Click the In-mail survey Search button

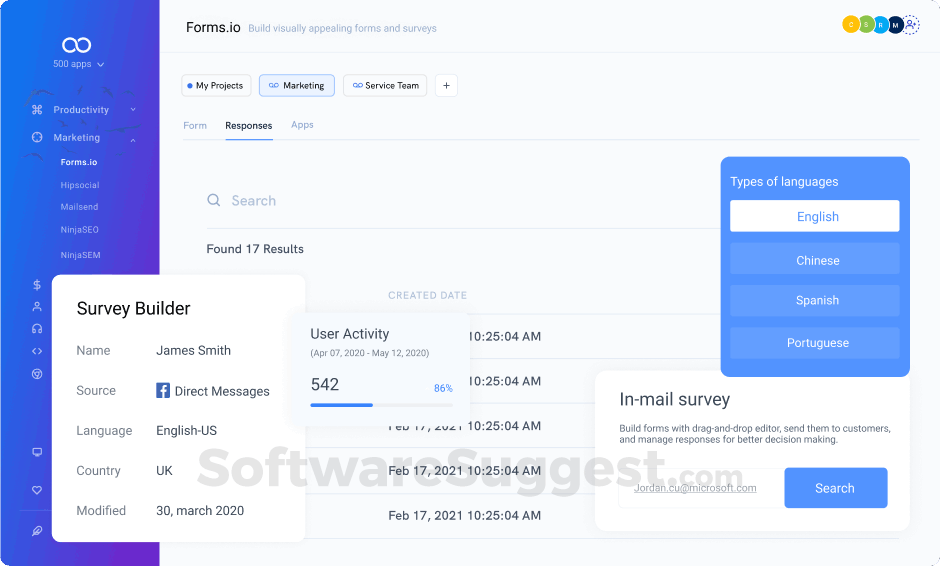tap(836, 488)
